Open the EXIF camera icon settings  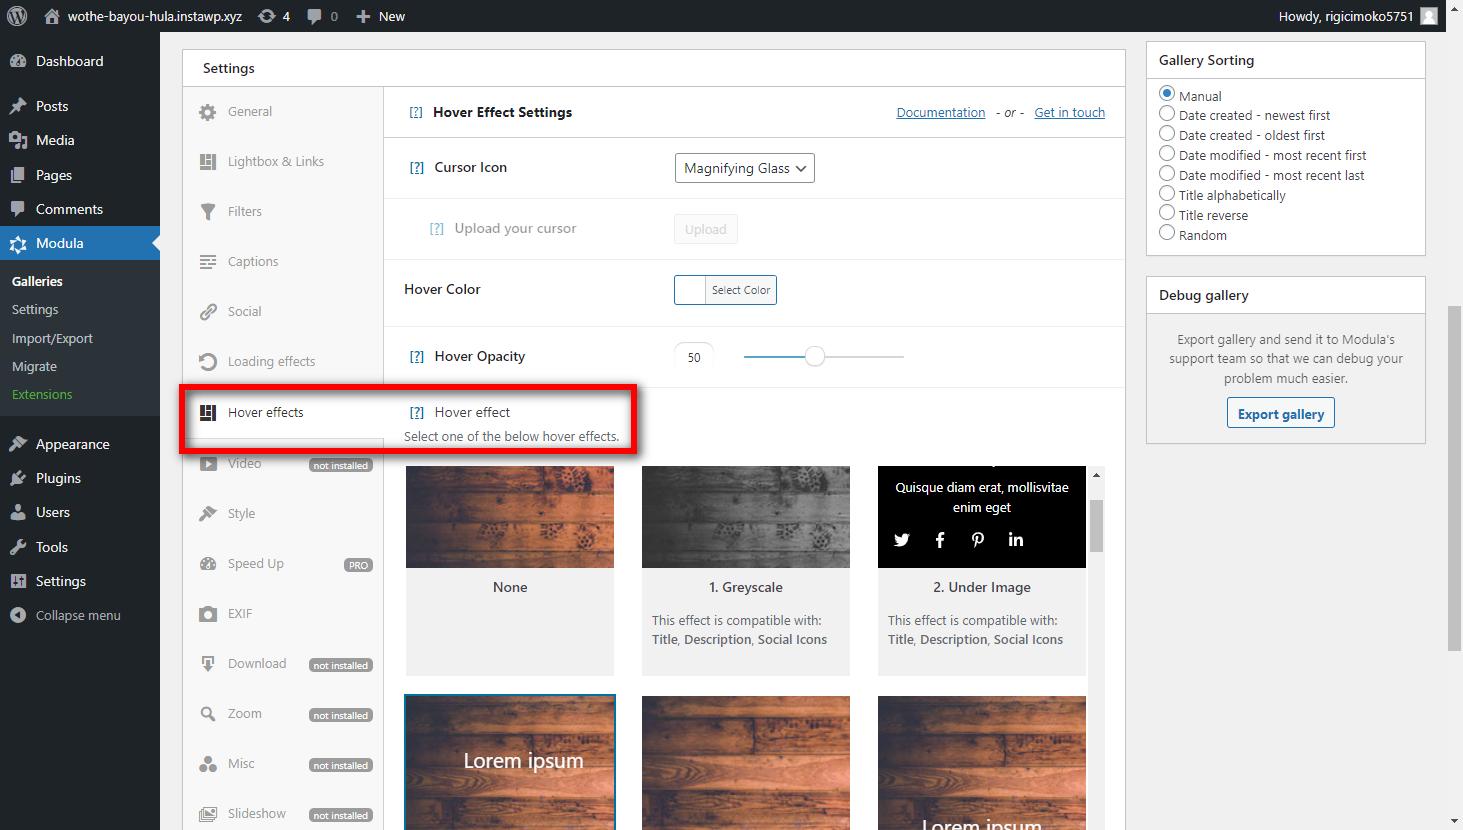[x=208, y=613]
